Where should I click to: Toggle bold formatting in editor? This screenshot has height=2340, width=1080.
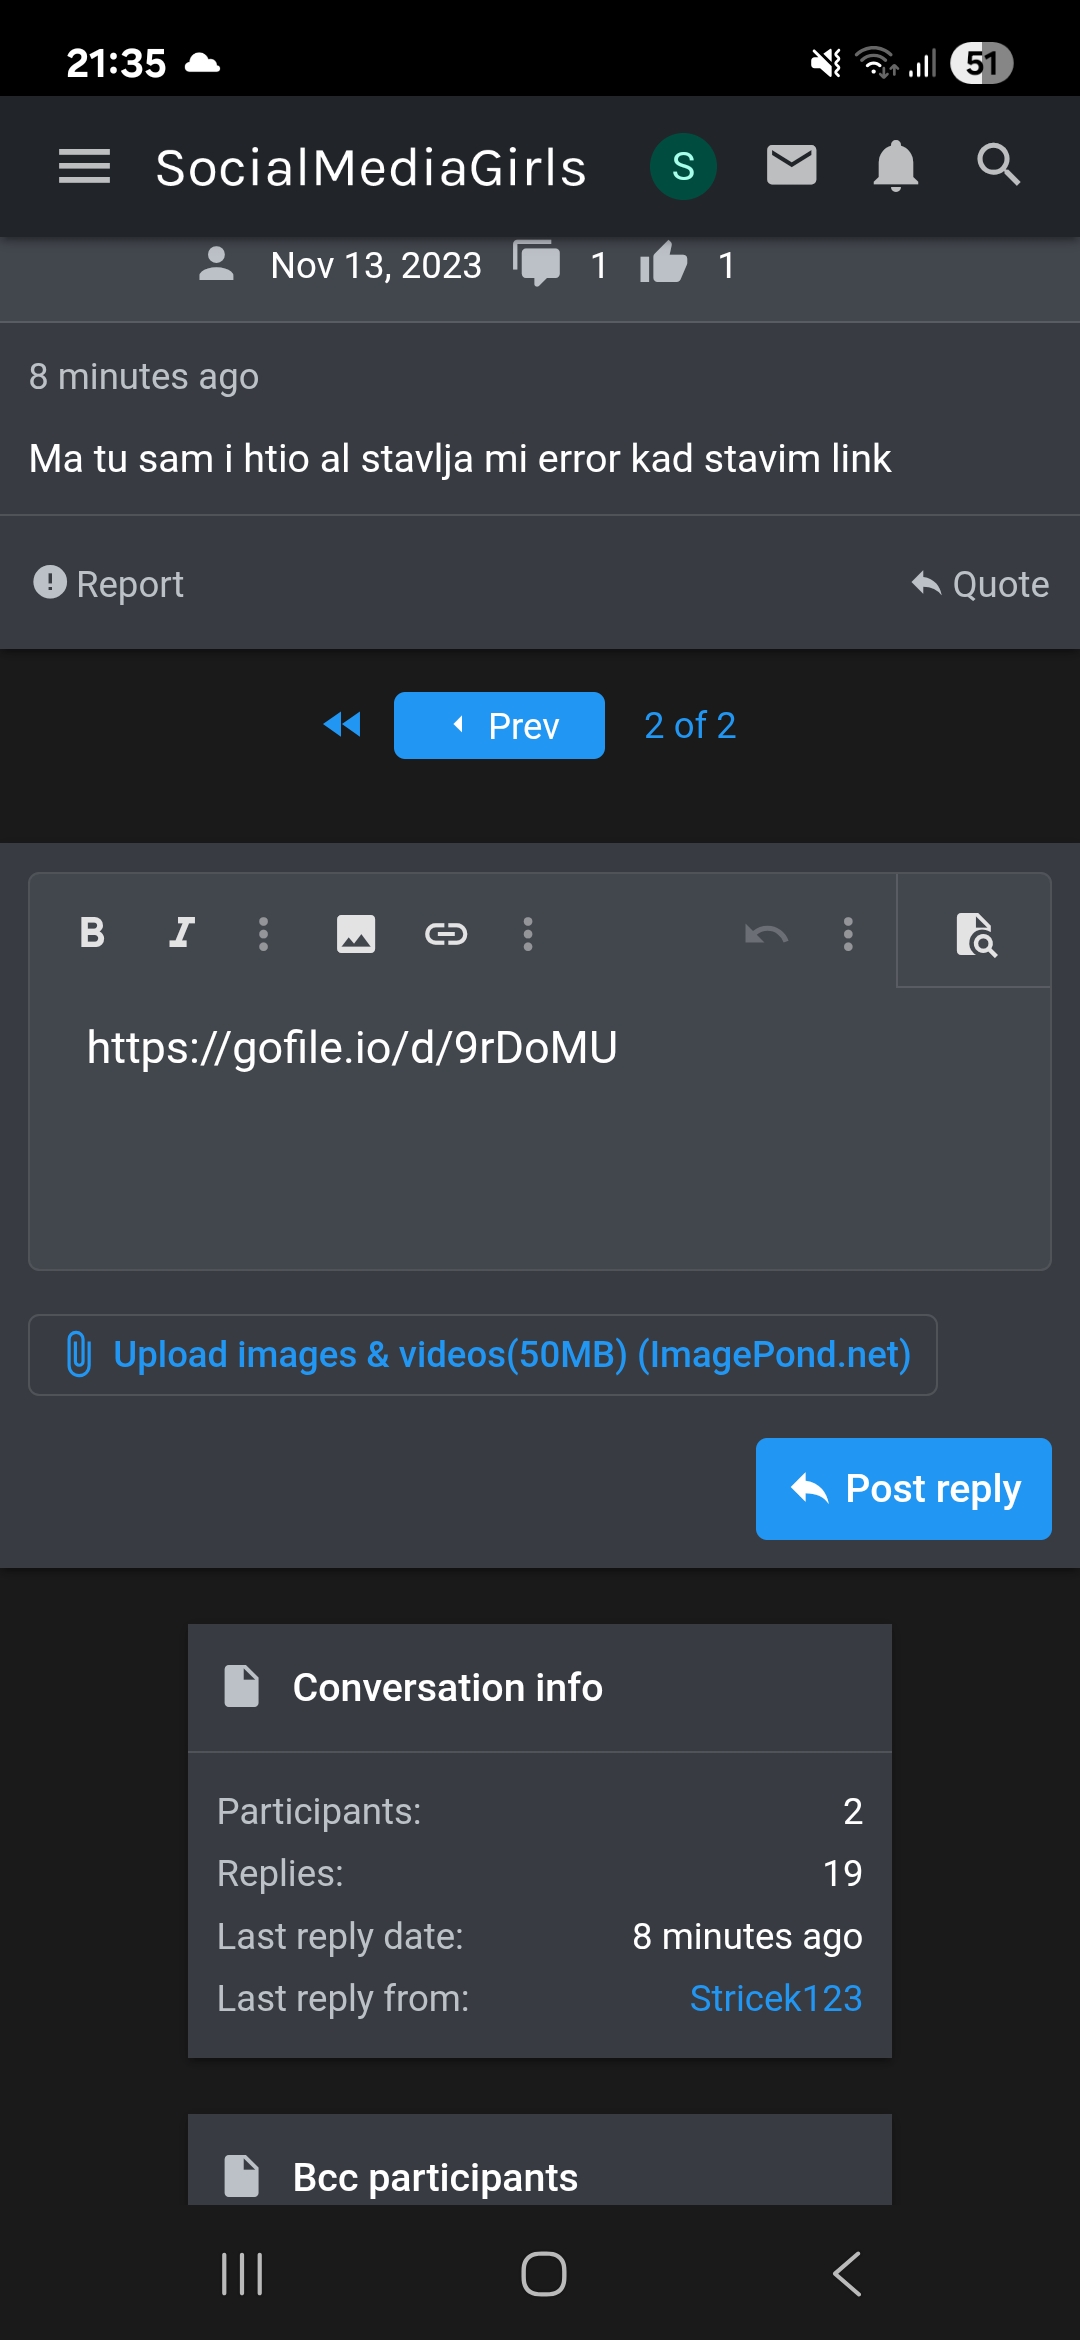(92, 932)
